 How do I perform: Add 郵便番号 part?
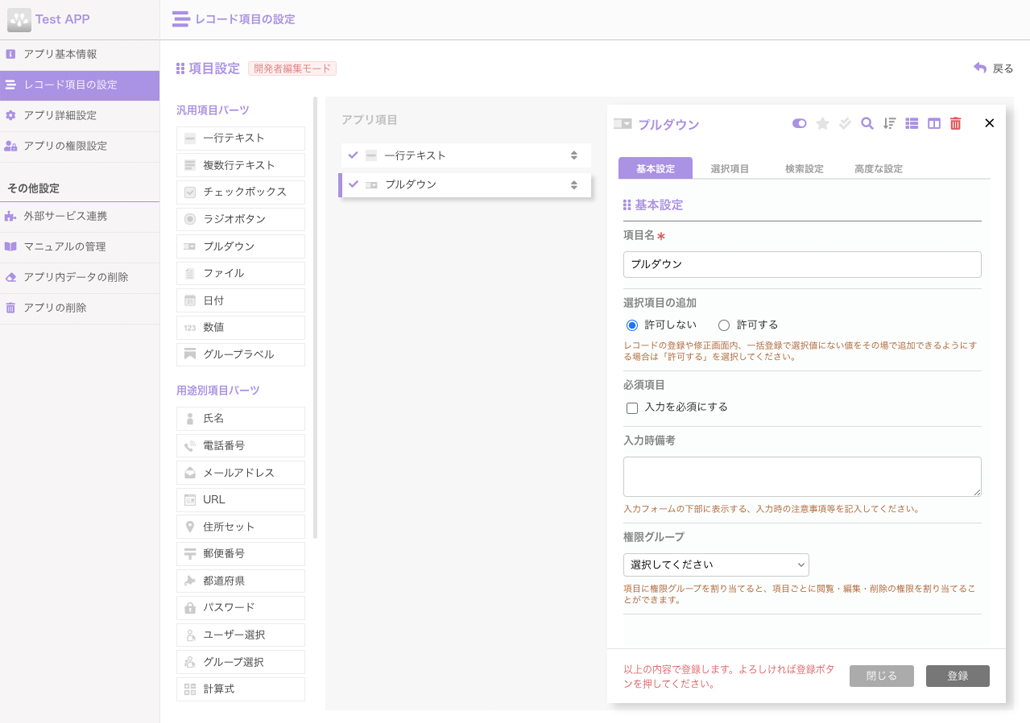[240, 554]
